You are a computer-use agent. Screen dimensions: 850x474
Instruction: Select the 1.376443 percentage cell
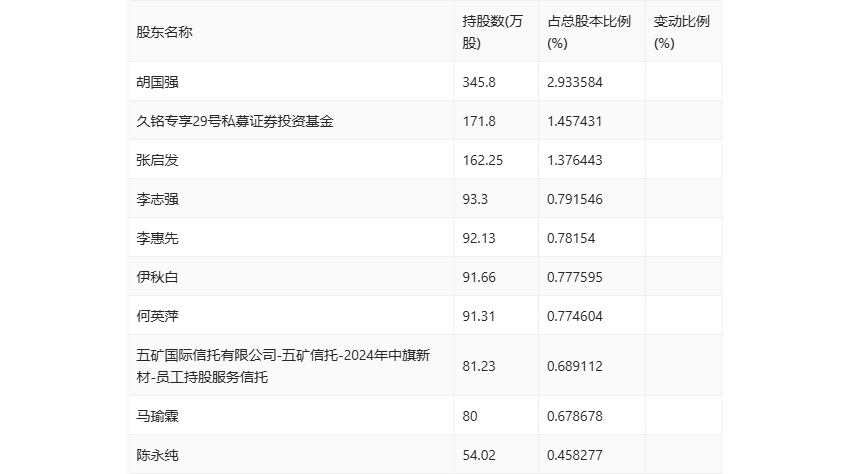click(575, 160)
